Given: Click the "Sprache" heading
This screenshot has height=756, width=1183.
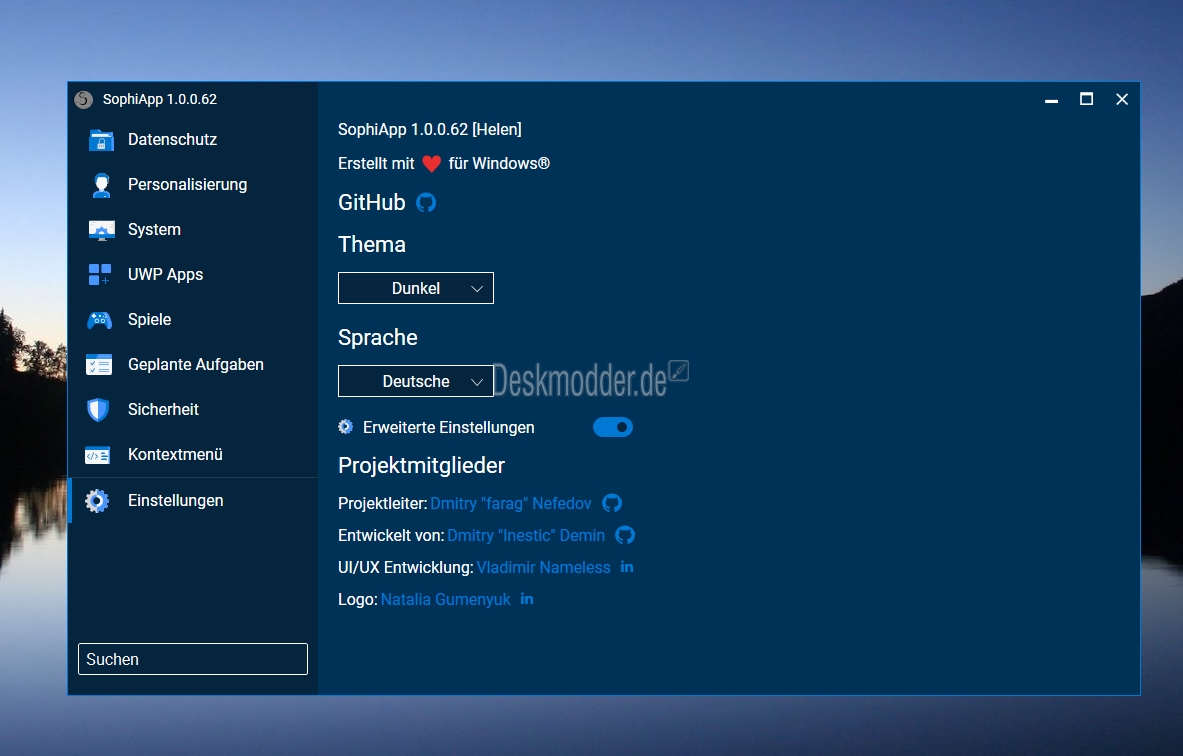Looking at the screenshot, I should click(x=377, y=338).
